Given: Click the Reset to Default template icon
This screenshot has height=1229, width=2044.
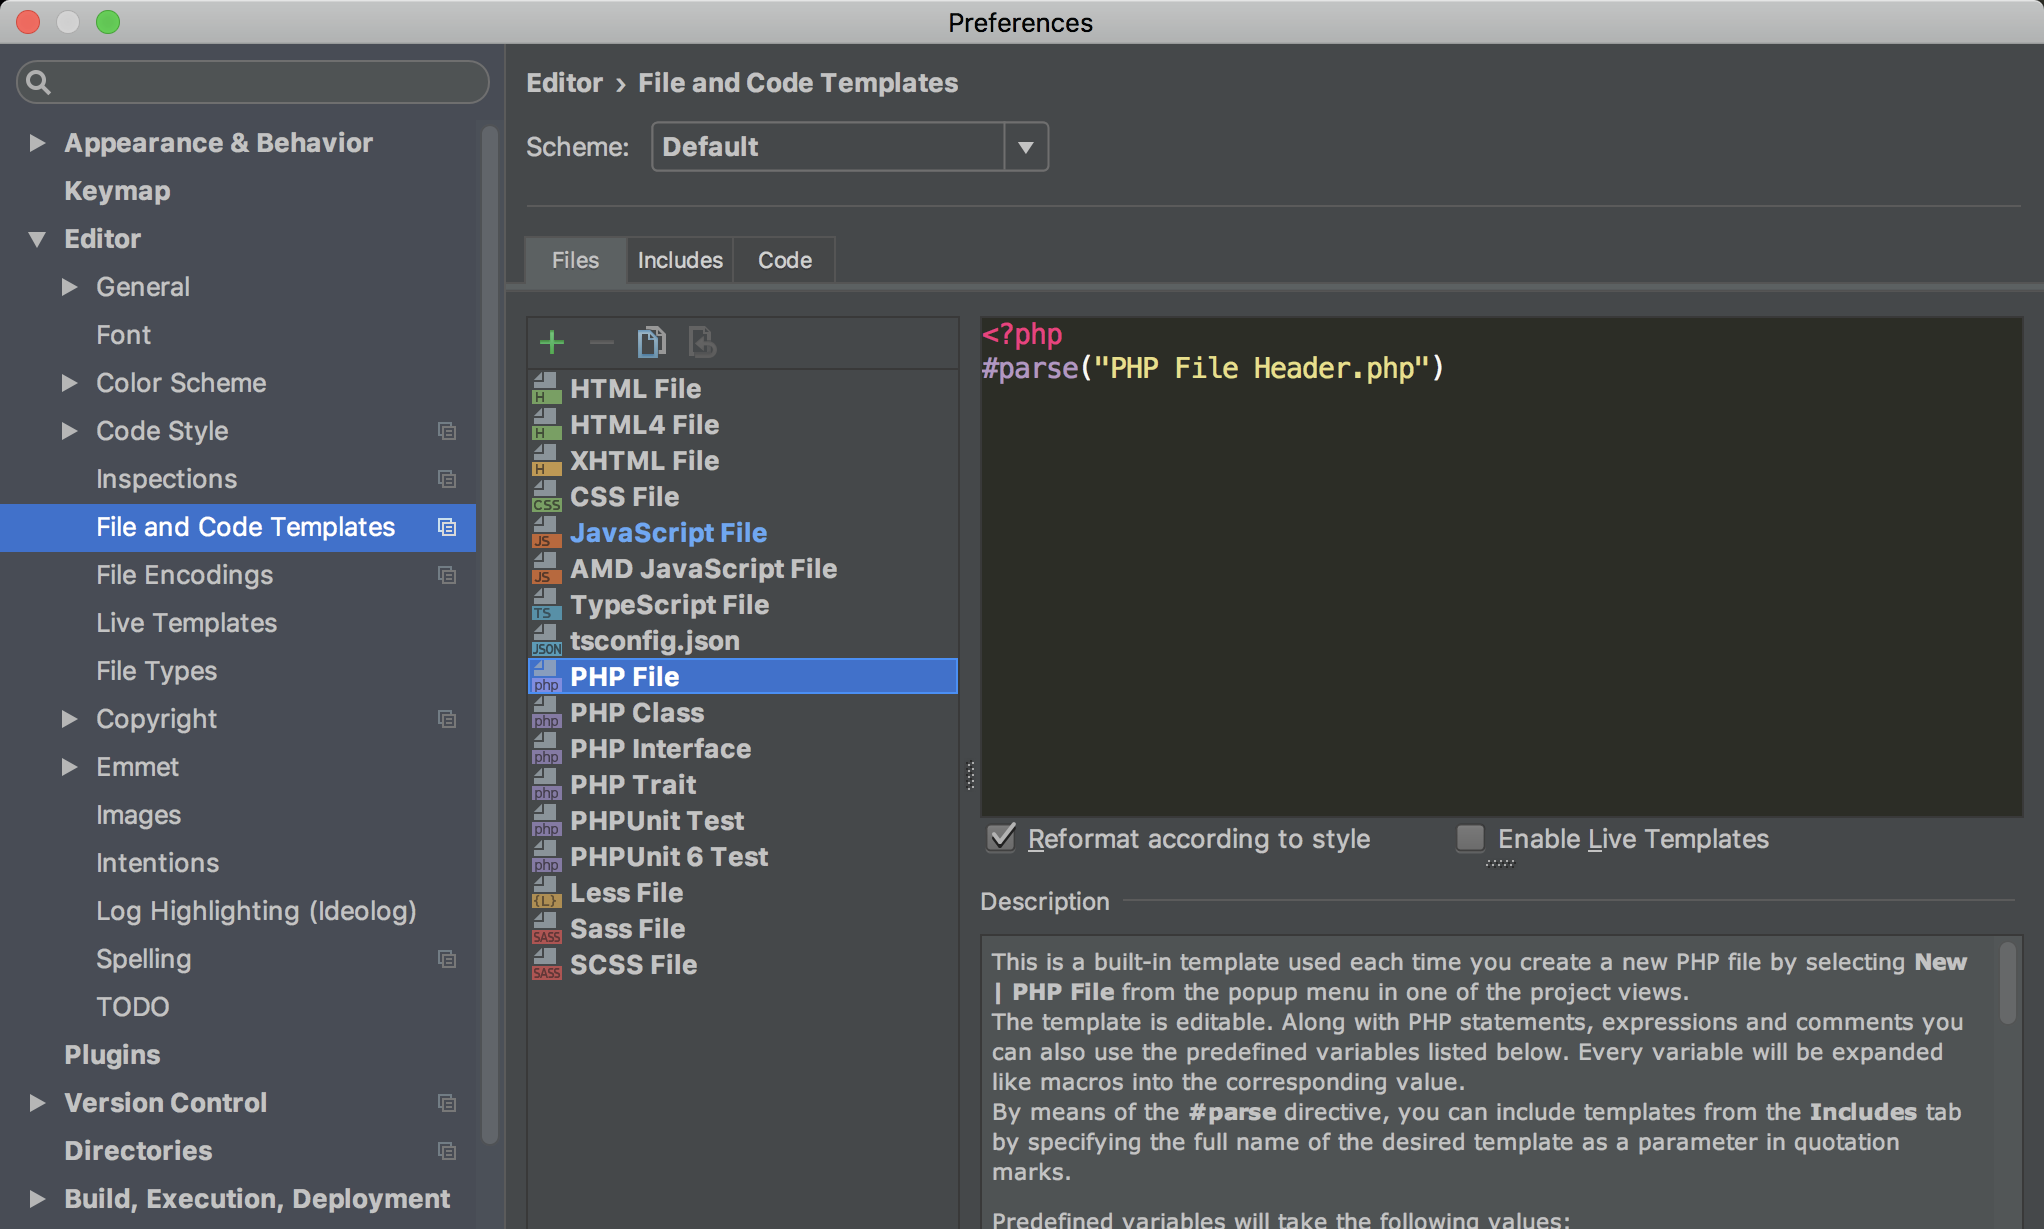Looking at the screenshot, I should pyautogui.click(x=702, y=342).
